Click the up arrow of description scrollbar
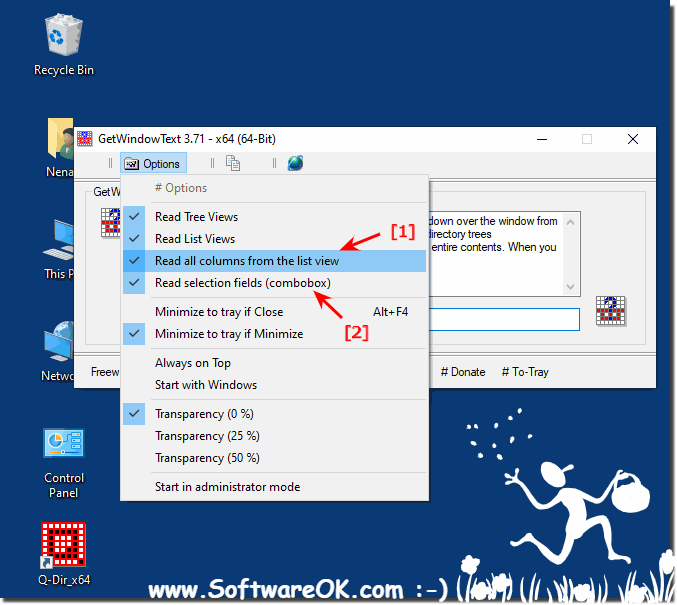677x605 pixels. point(570,222)
